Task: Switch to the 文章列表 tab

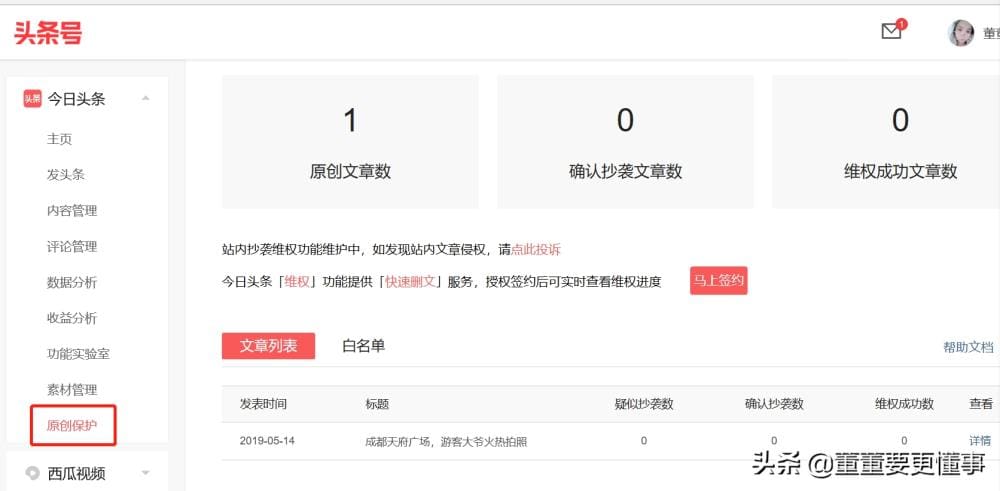Action: click(268, 346)
